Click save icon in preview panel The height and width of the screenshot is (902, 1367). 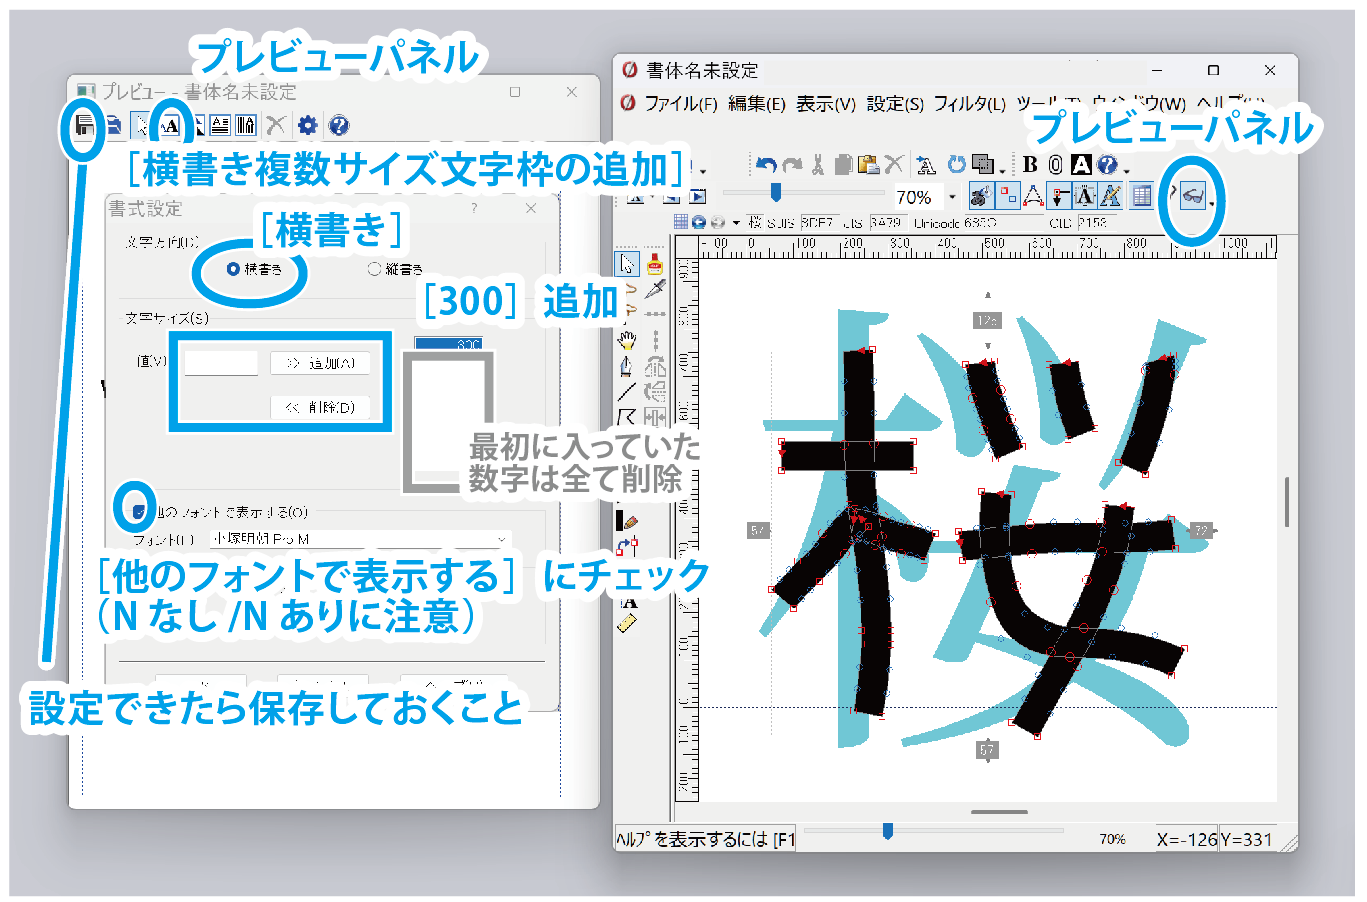pos(85,125)
